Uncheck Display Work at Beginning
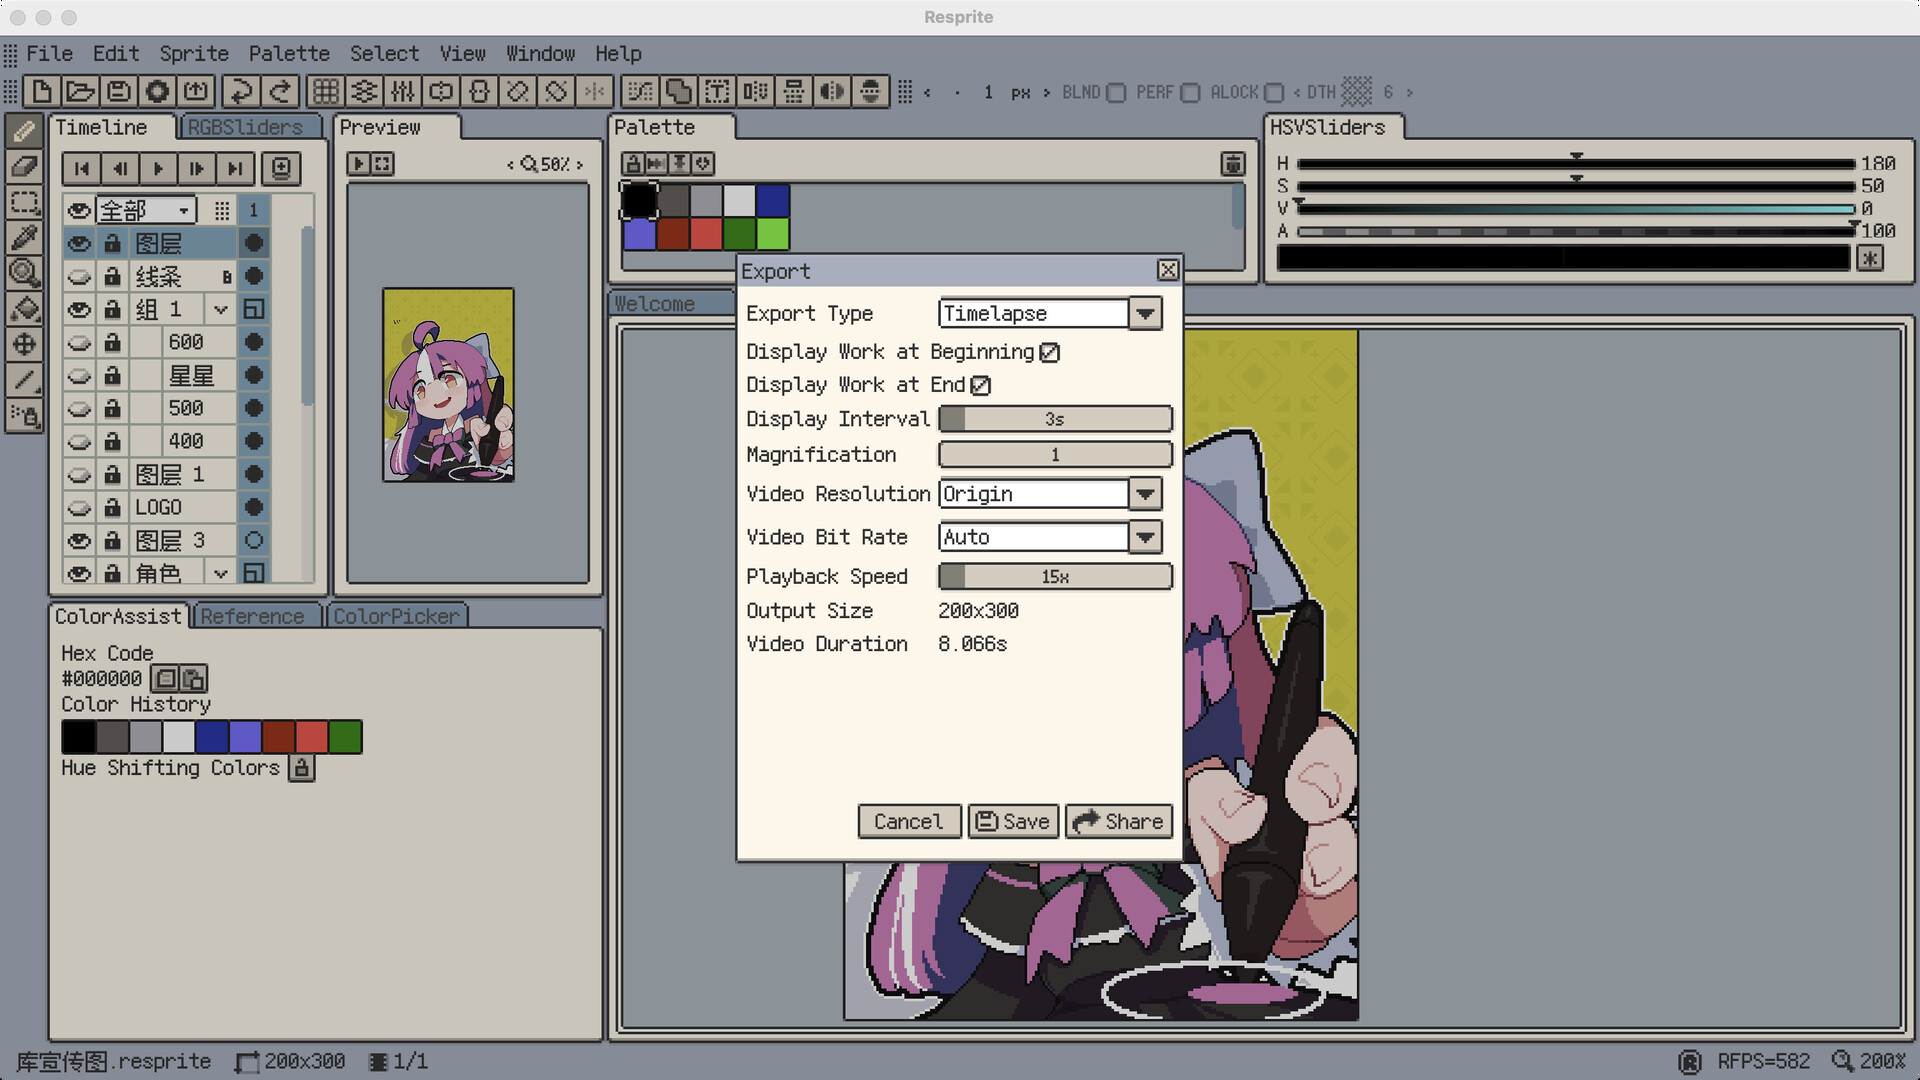Screen dimensions: 1920x1080 (1049, 352)
